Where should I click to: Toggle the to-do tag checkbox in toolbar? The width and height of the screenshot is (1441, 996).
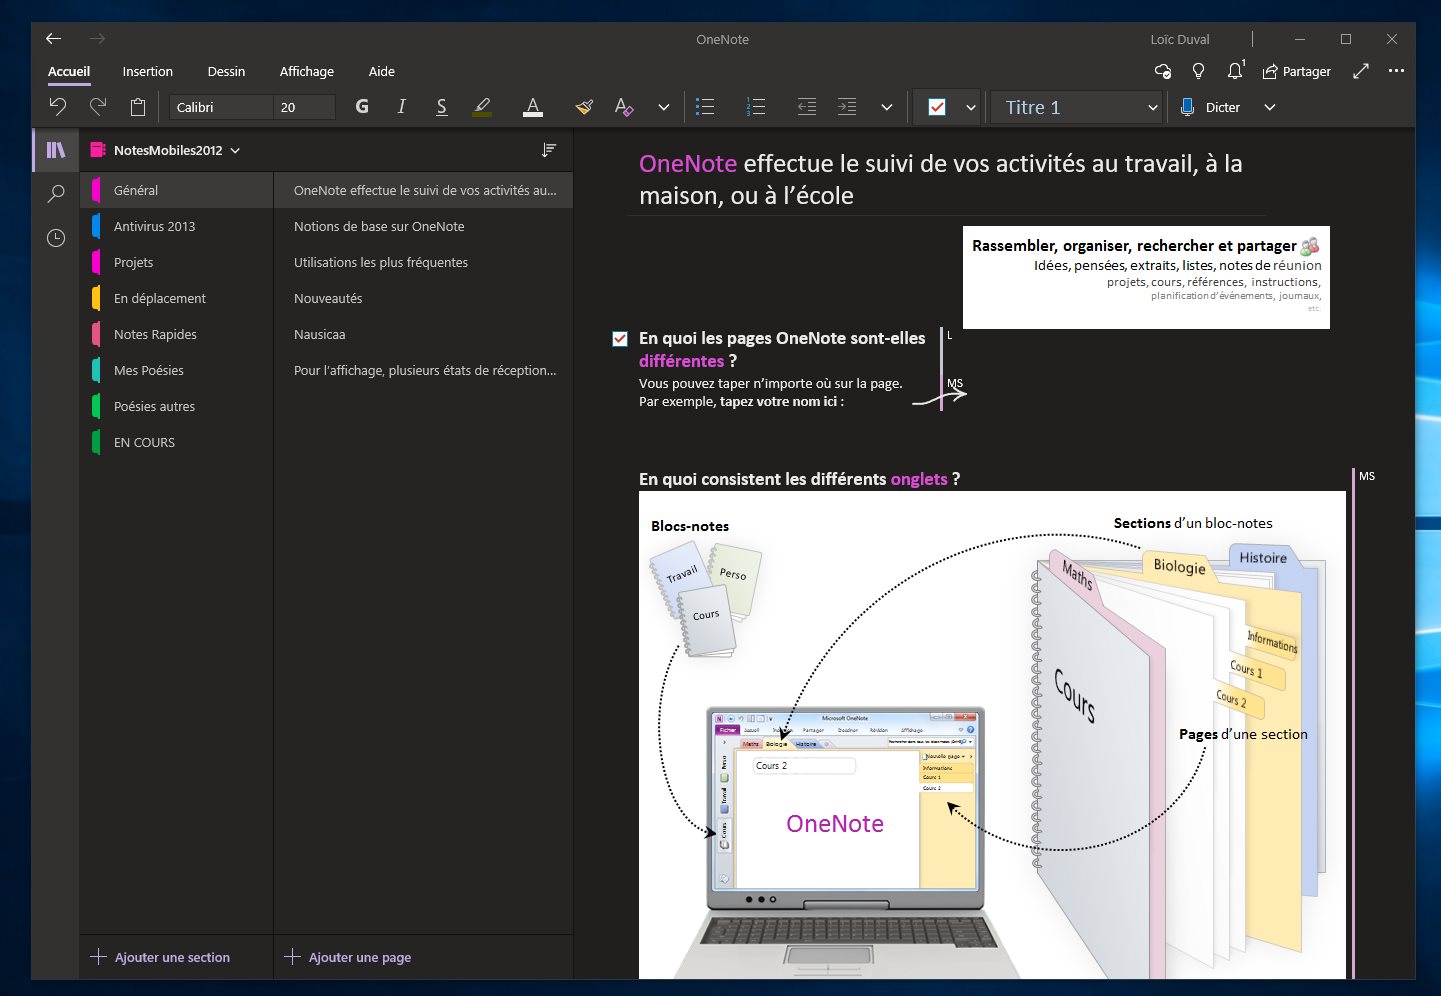click(937, 107)
